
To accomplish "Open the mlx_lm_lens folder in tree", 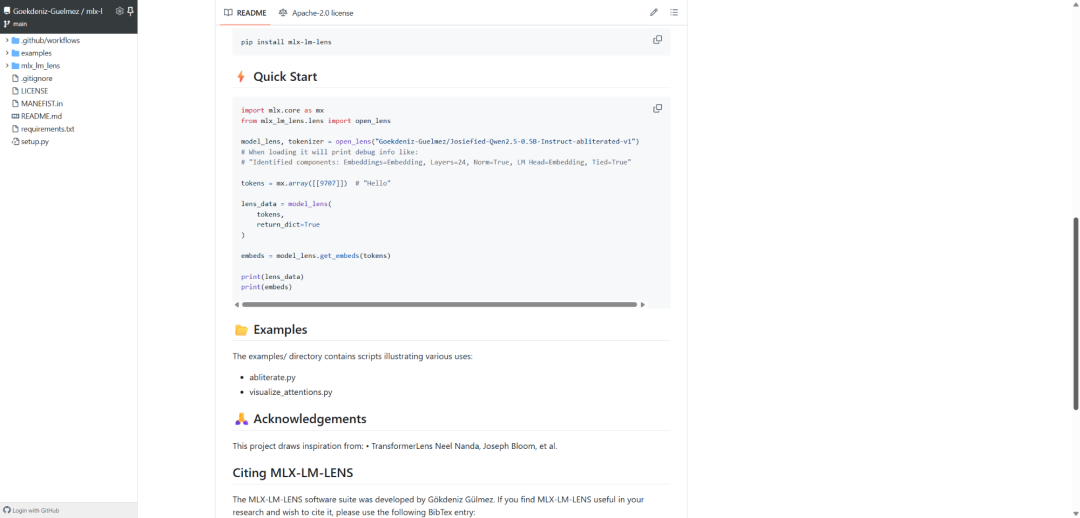I will [40, 65].
